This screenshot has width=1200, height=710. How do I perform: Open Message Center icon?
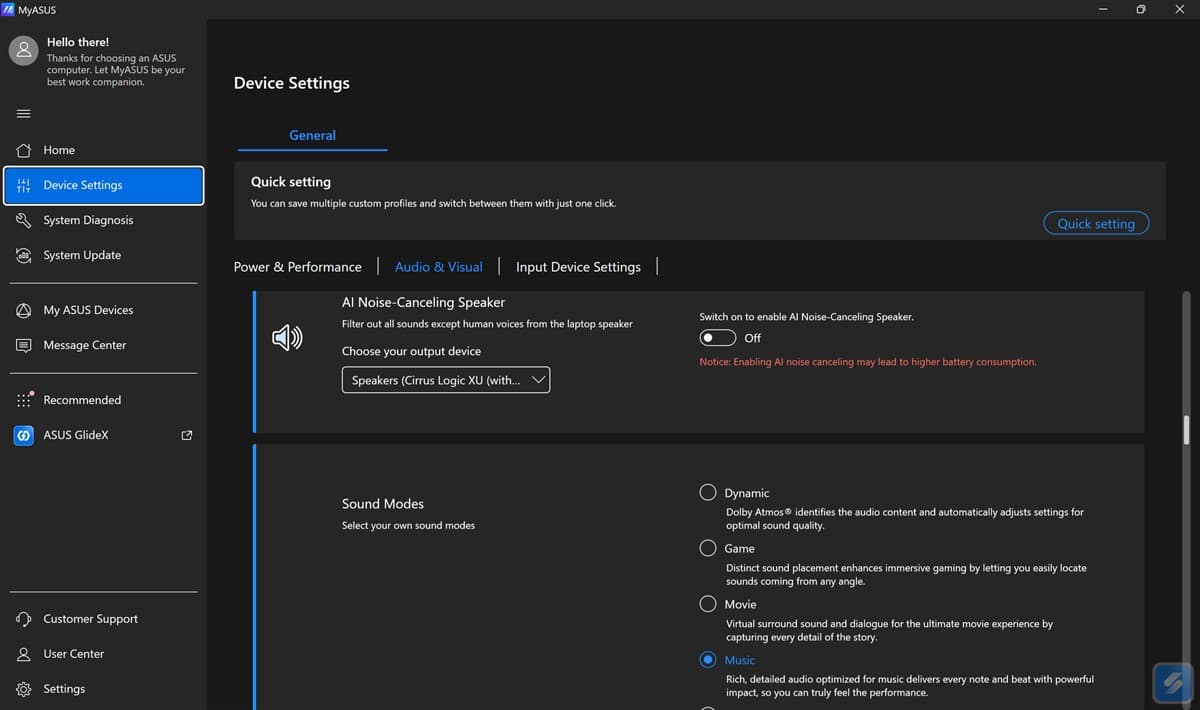(x=24, y=345)
